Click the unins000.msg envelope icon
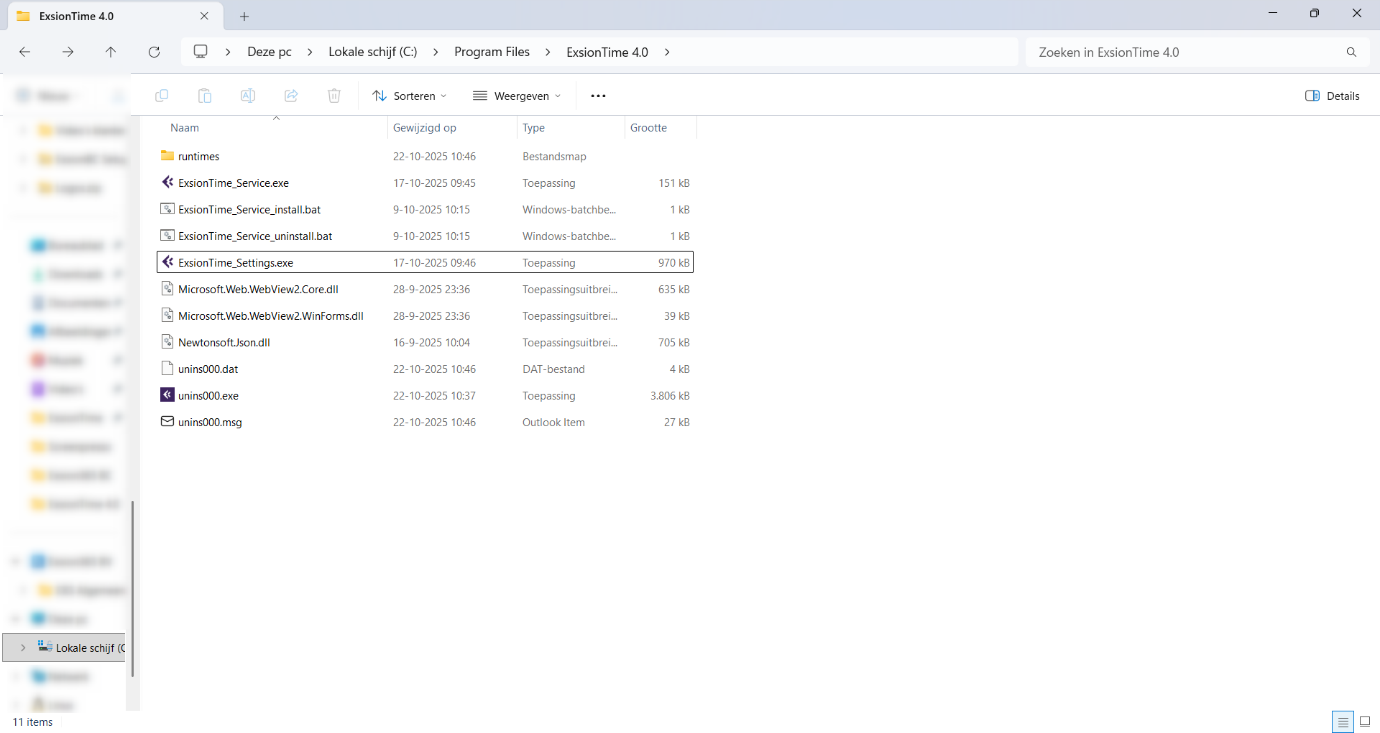This screenshot has height=733, width=1380. click(167, 422)
